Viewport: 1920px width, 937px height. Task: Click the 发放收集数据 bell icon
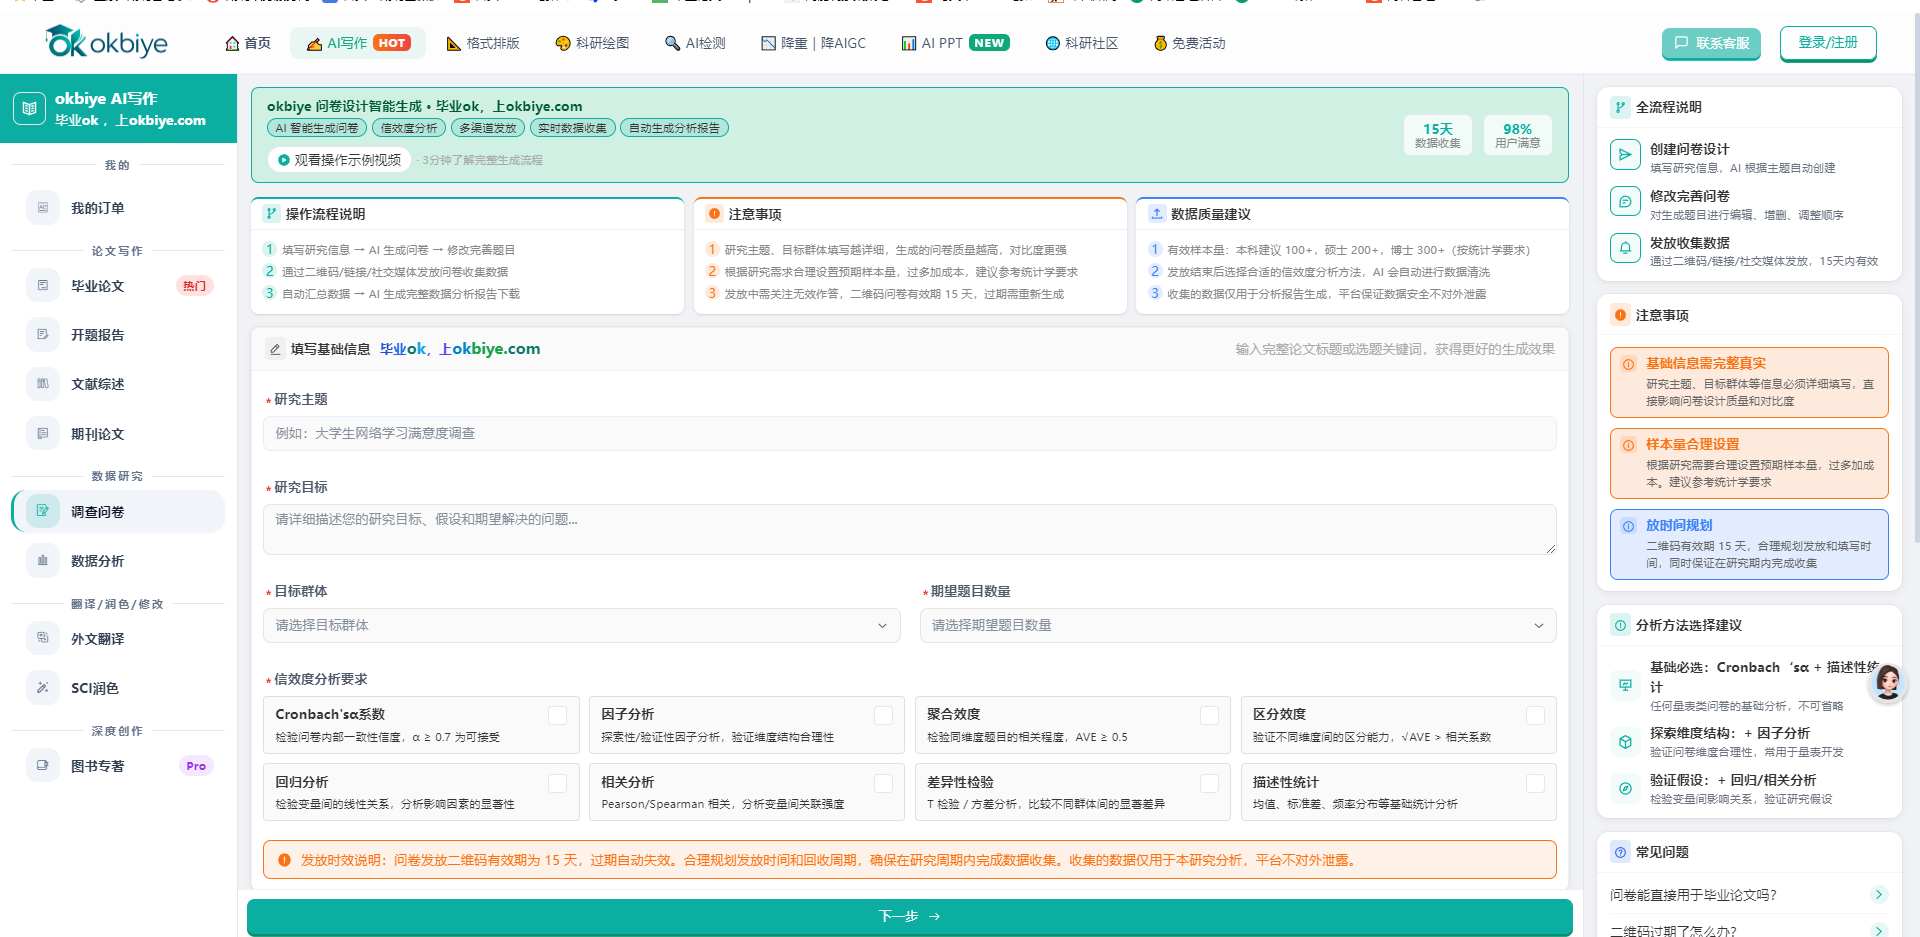click(1625, 248)
